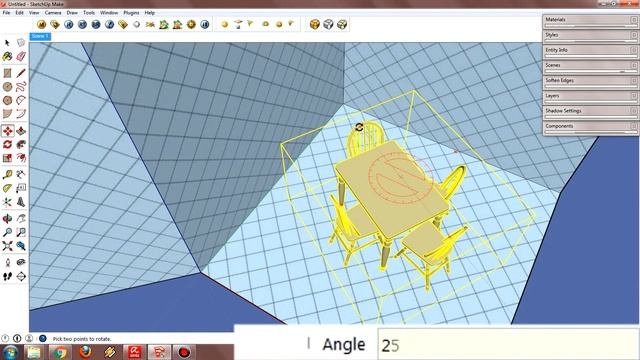
Task: Click the Zoom Extents tool
Action: point(7,246)
